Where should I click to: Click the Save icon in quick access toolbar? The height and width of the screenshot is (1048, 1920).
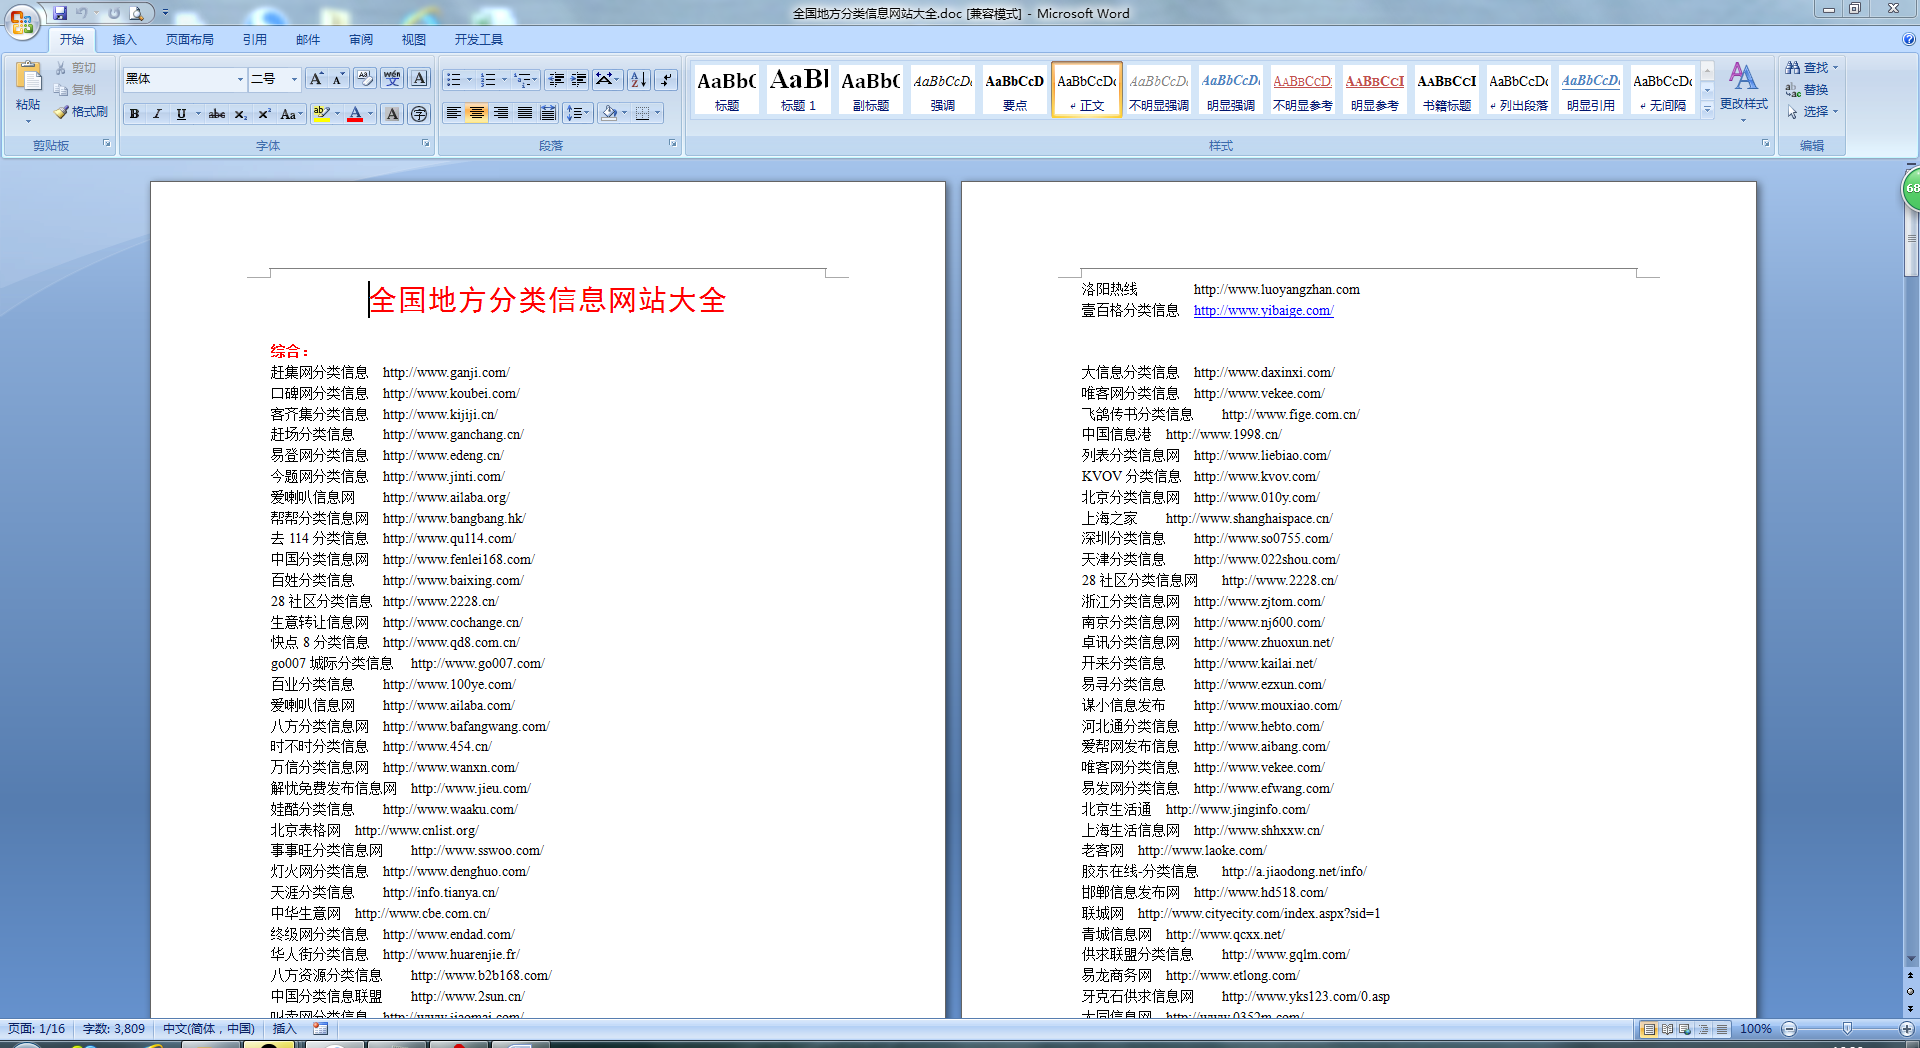[60, 13]
